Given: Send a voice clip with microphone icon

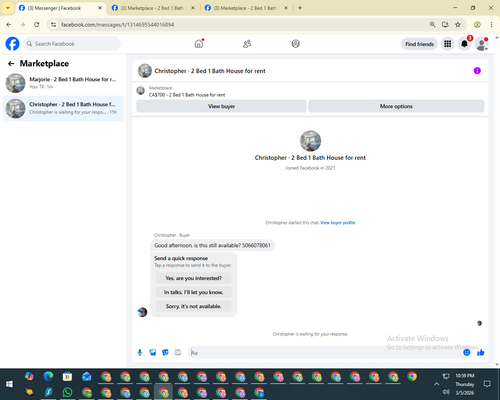Looking at the screenshot, I should click(140, 352).
